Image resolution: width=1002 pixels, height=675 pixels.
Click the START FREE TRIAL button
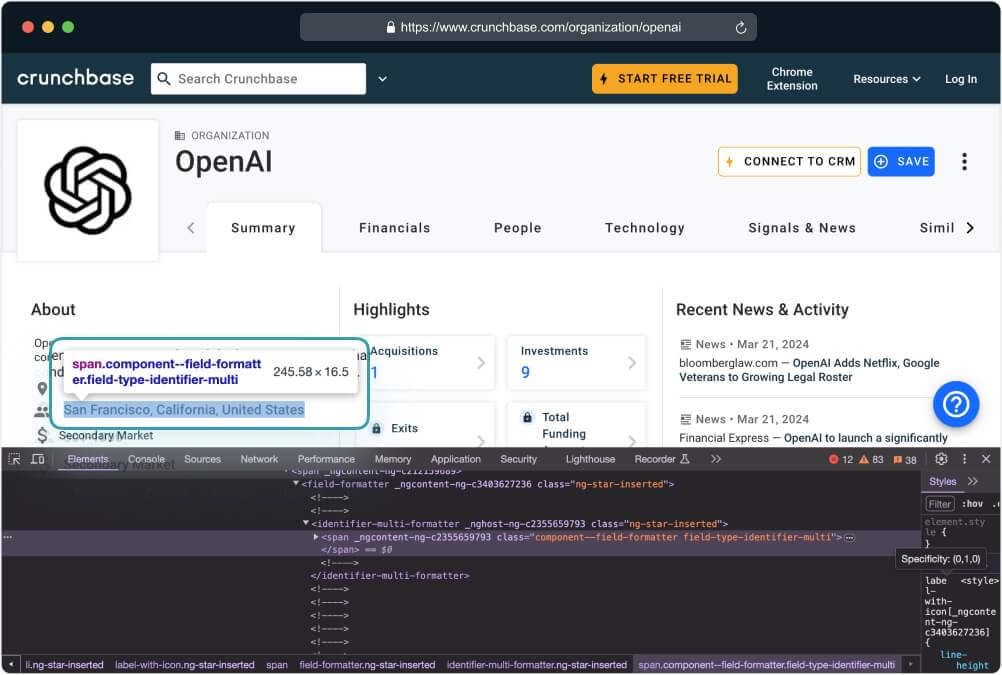pos(664,79)
